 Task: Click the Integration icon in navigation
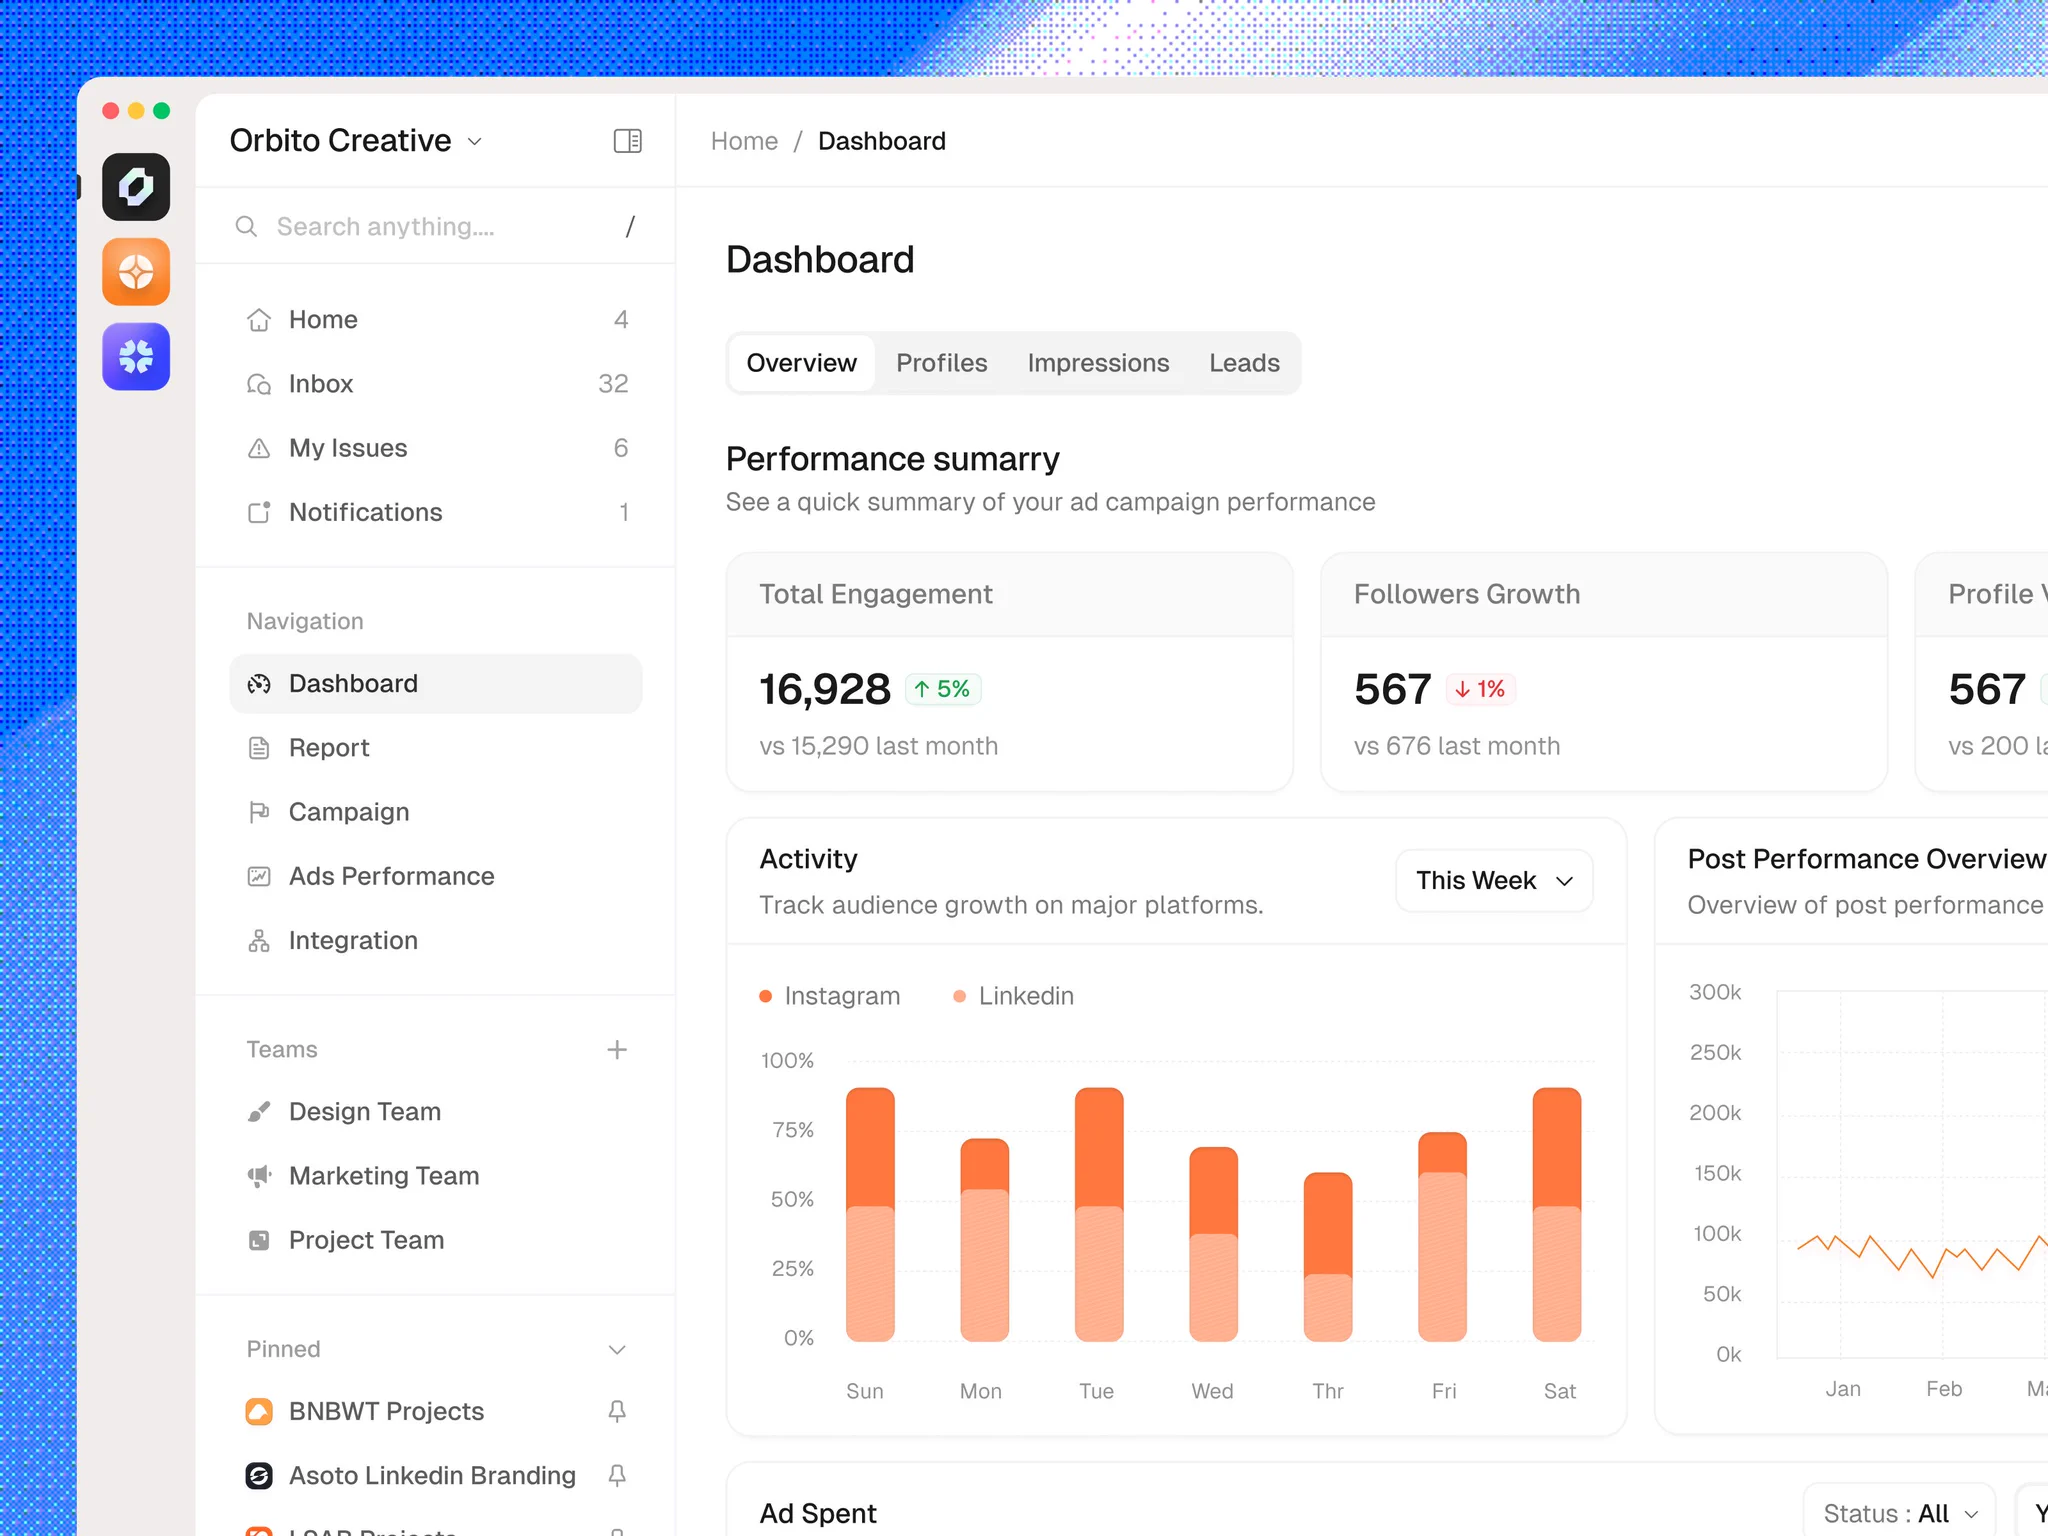(259, 940)
